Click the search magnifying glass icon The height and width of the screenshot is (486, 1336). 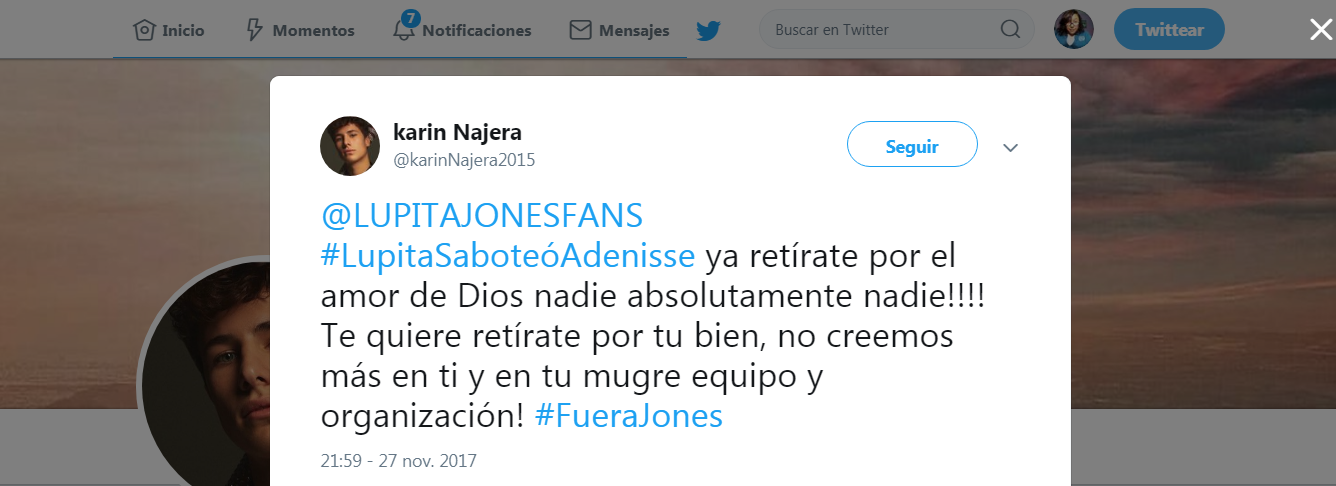1010,30
